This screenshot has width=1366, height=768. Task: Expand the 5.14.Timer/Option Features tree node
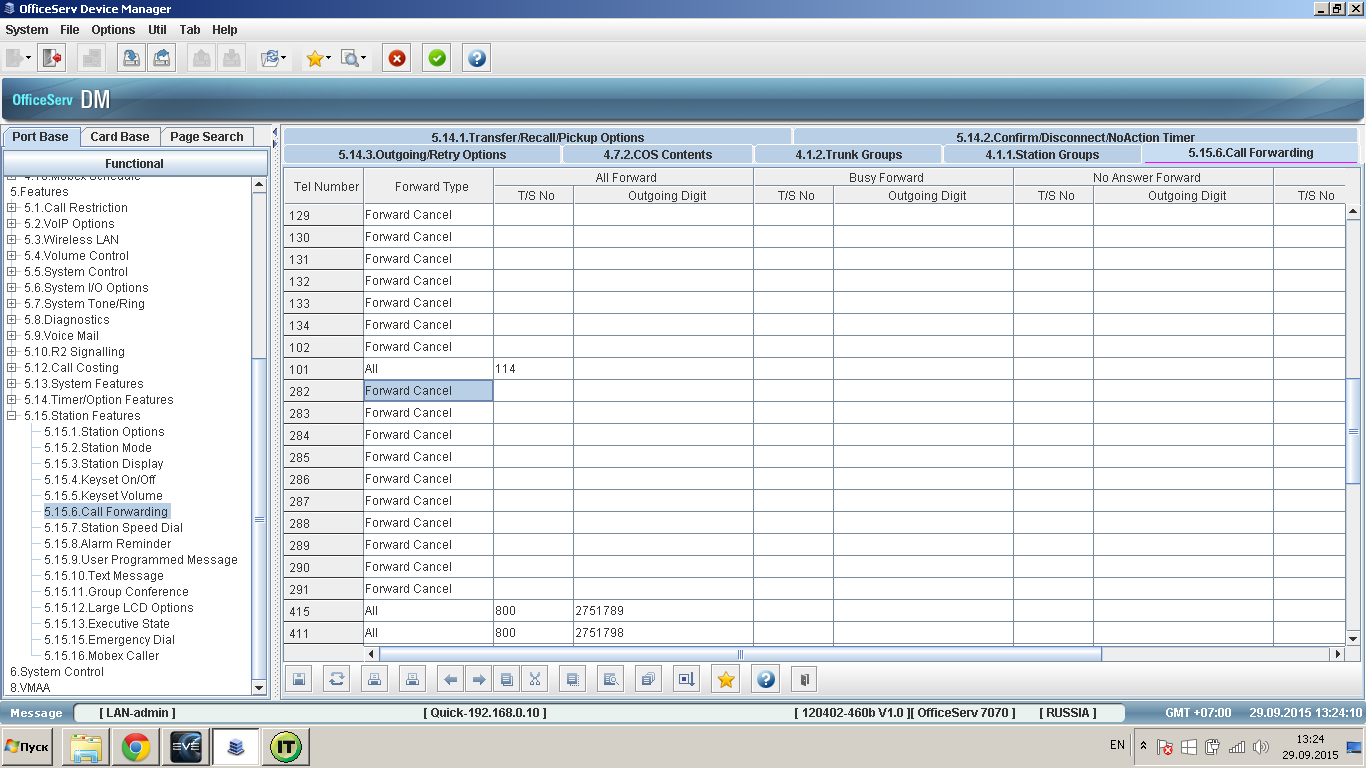click(x=12, y=400)
